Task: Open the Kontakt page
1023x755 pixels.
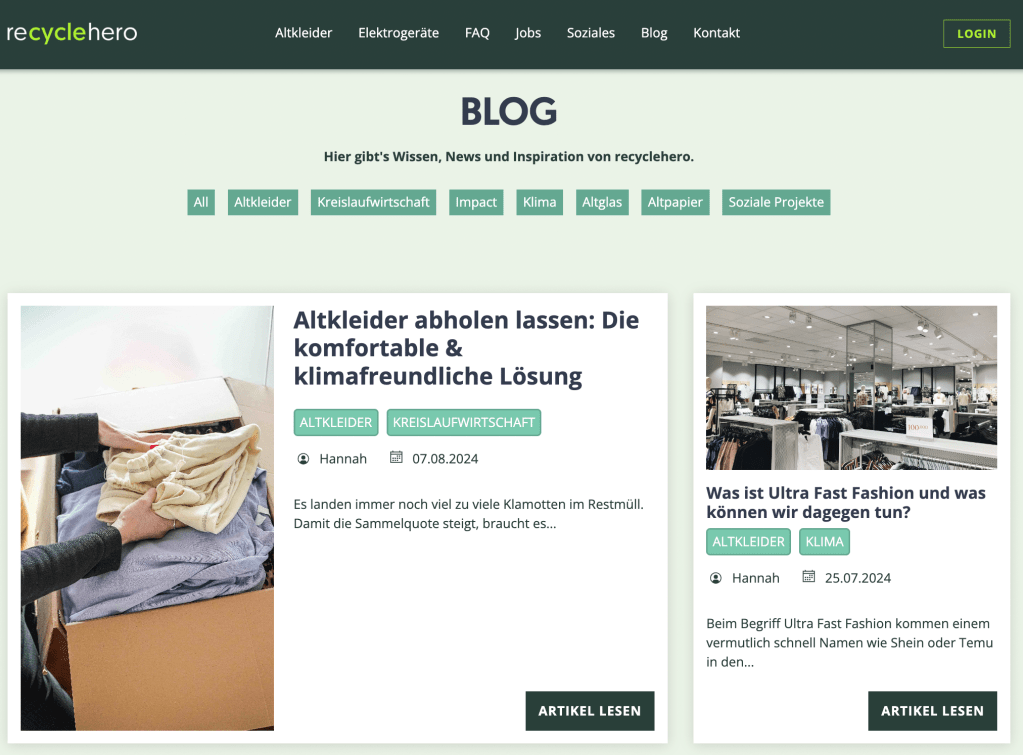Action: click(716, 33)
